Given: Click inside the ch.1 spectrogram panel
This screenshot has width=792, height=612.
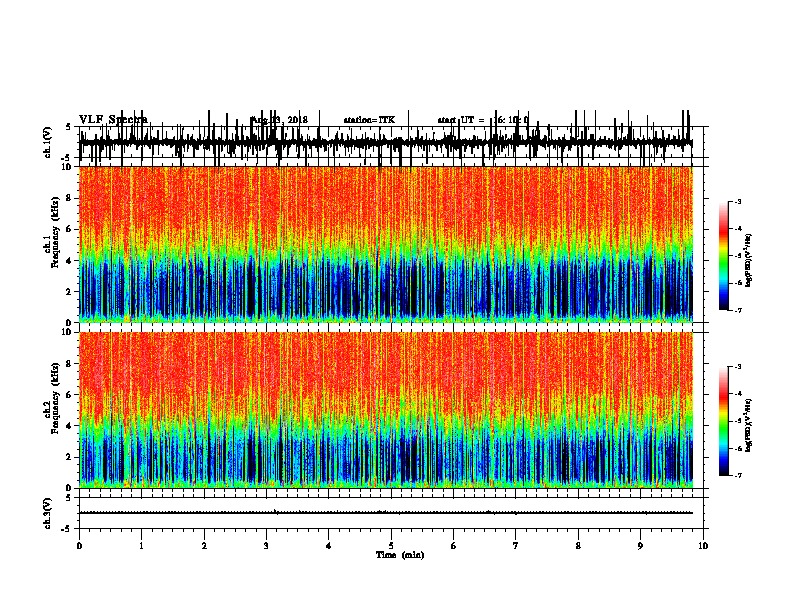Looking at the screenshot, I should coord(386,244).
